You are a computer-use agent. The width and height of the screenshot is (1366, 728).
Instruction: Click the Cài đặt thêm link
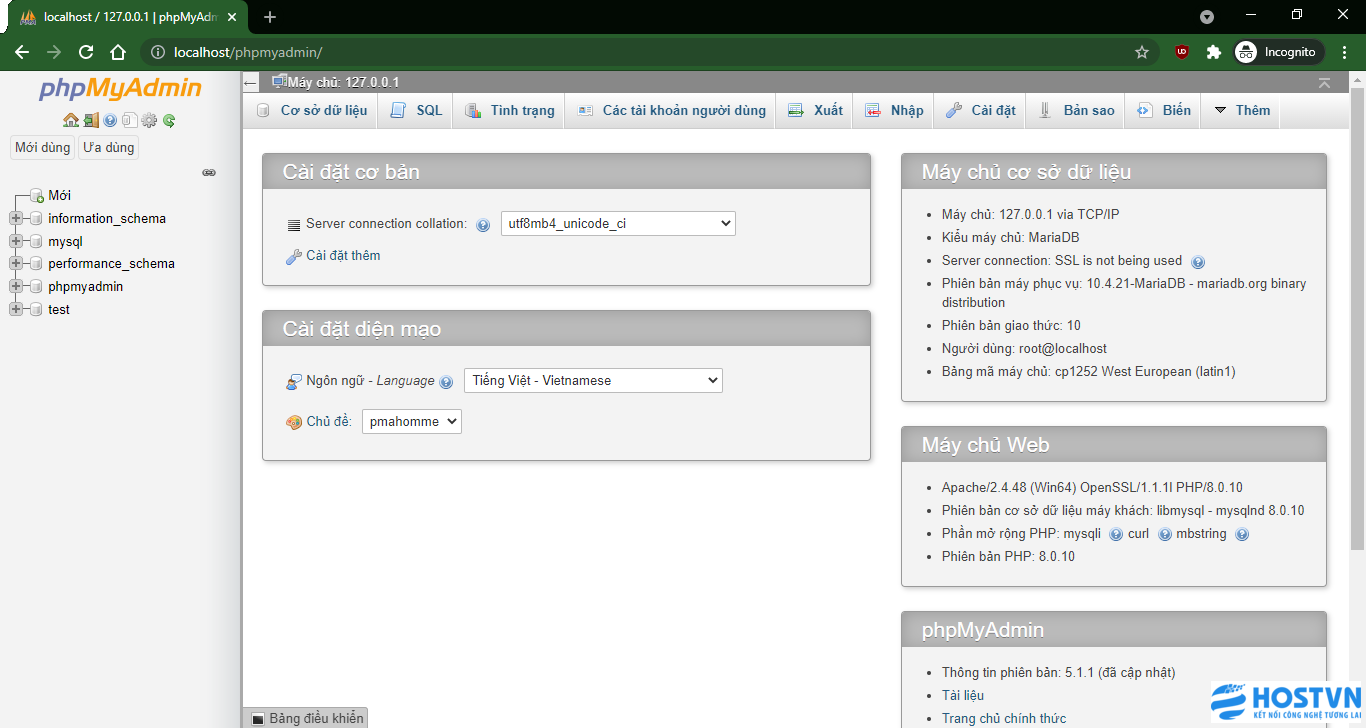343,256
